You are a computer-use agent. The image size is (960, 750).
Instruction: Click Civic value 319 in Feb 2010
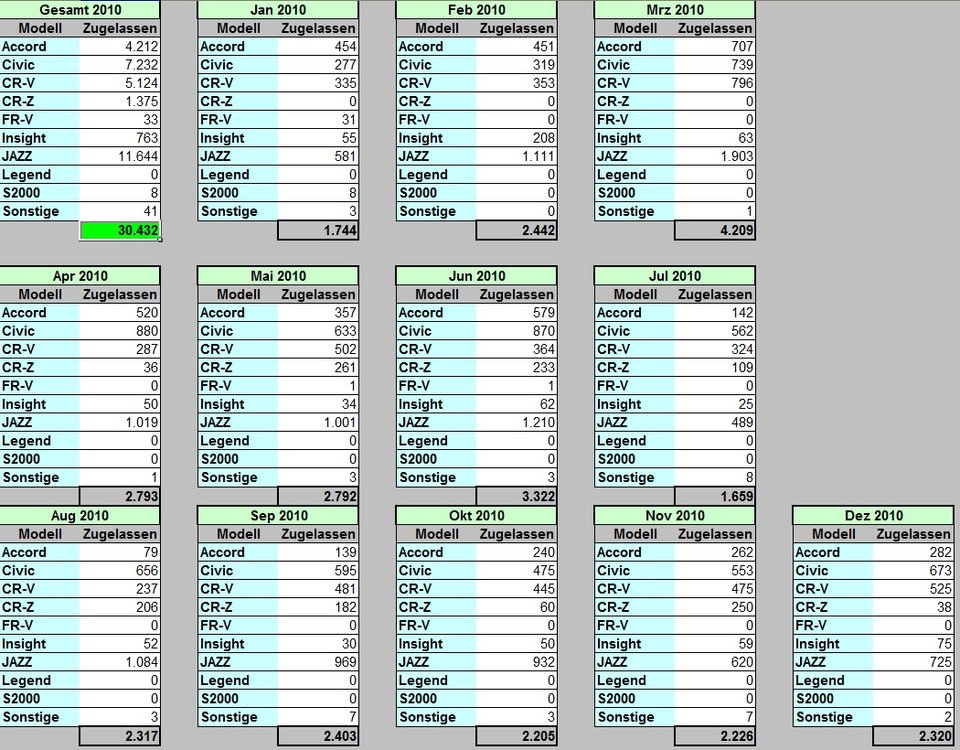(516, 65)
